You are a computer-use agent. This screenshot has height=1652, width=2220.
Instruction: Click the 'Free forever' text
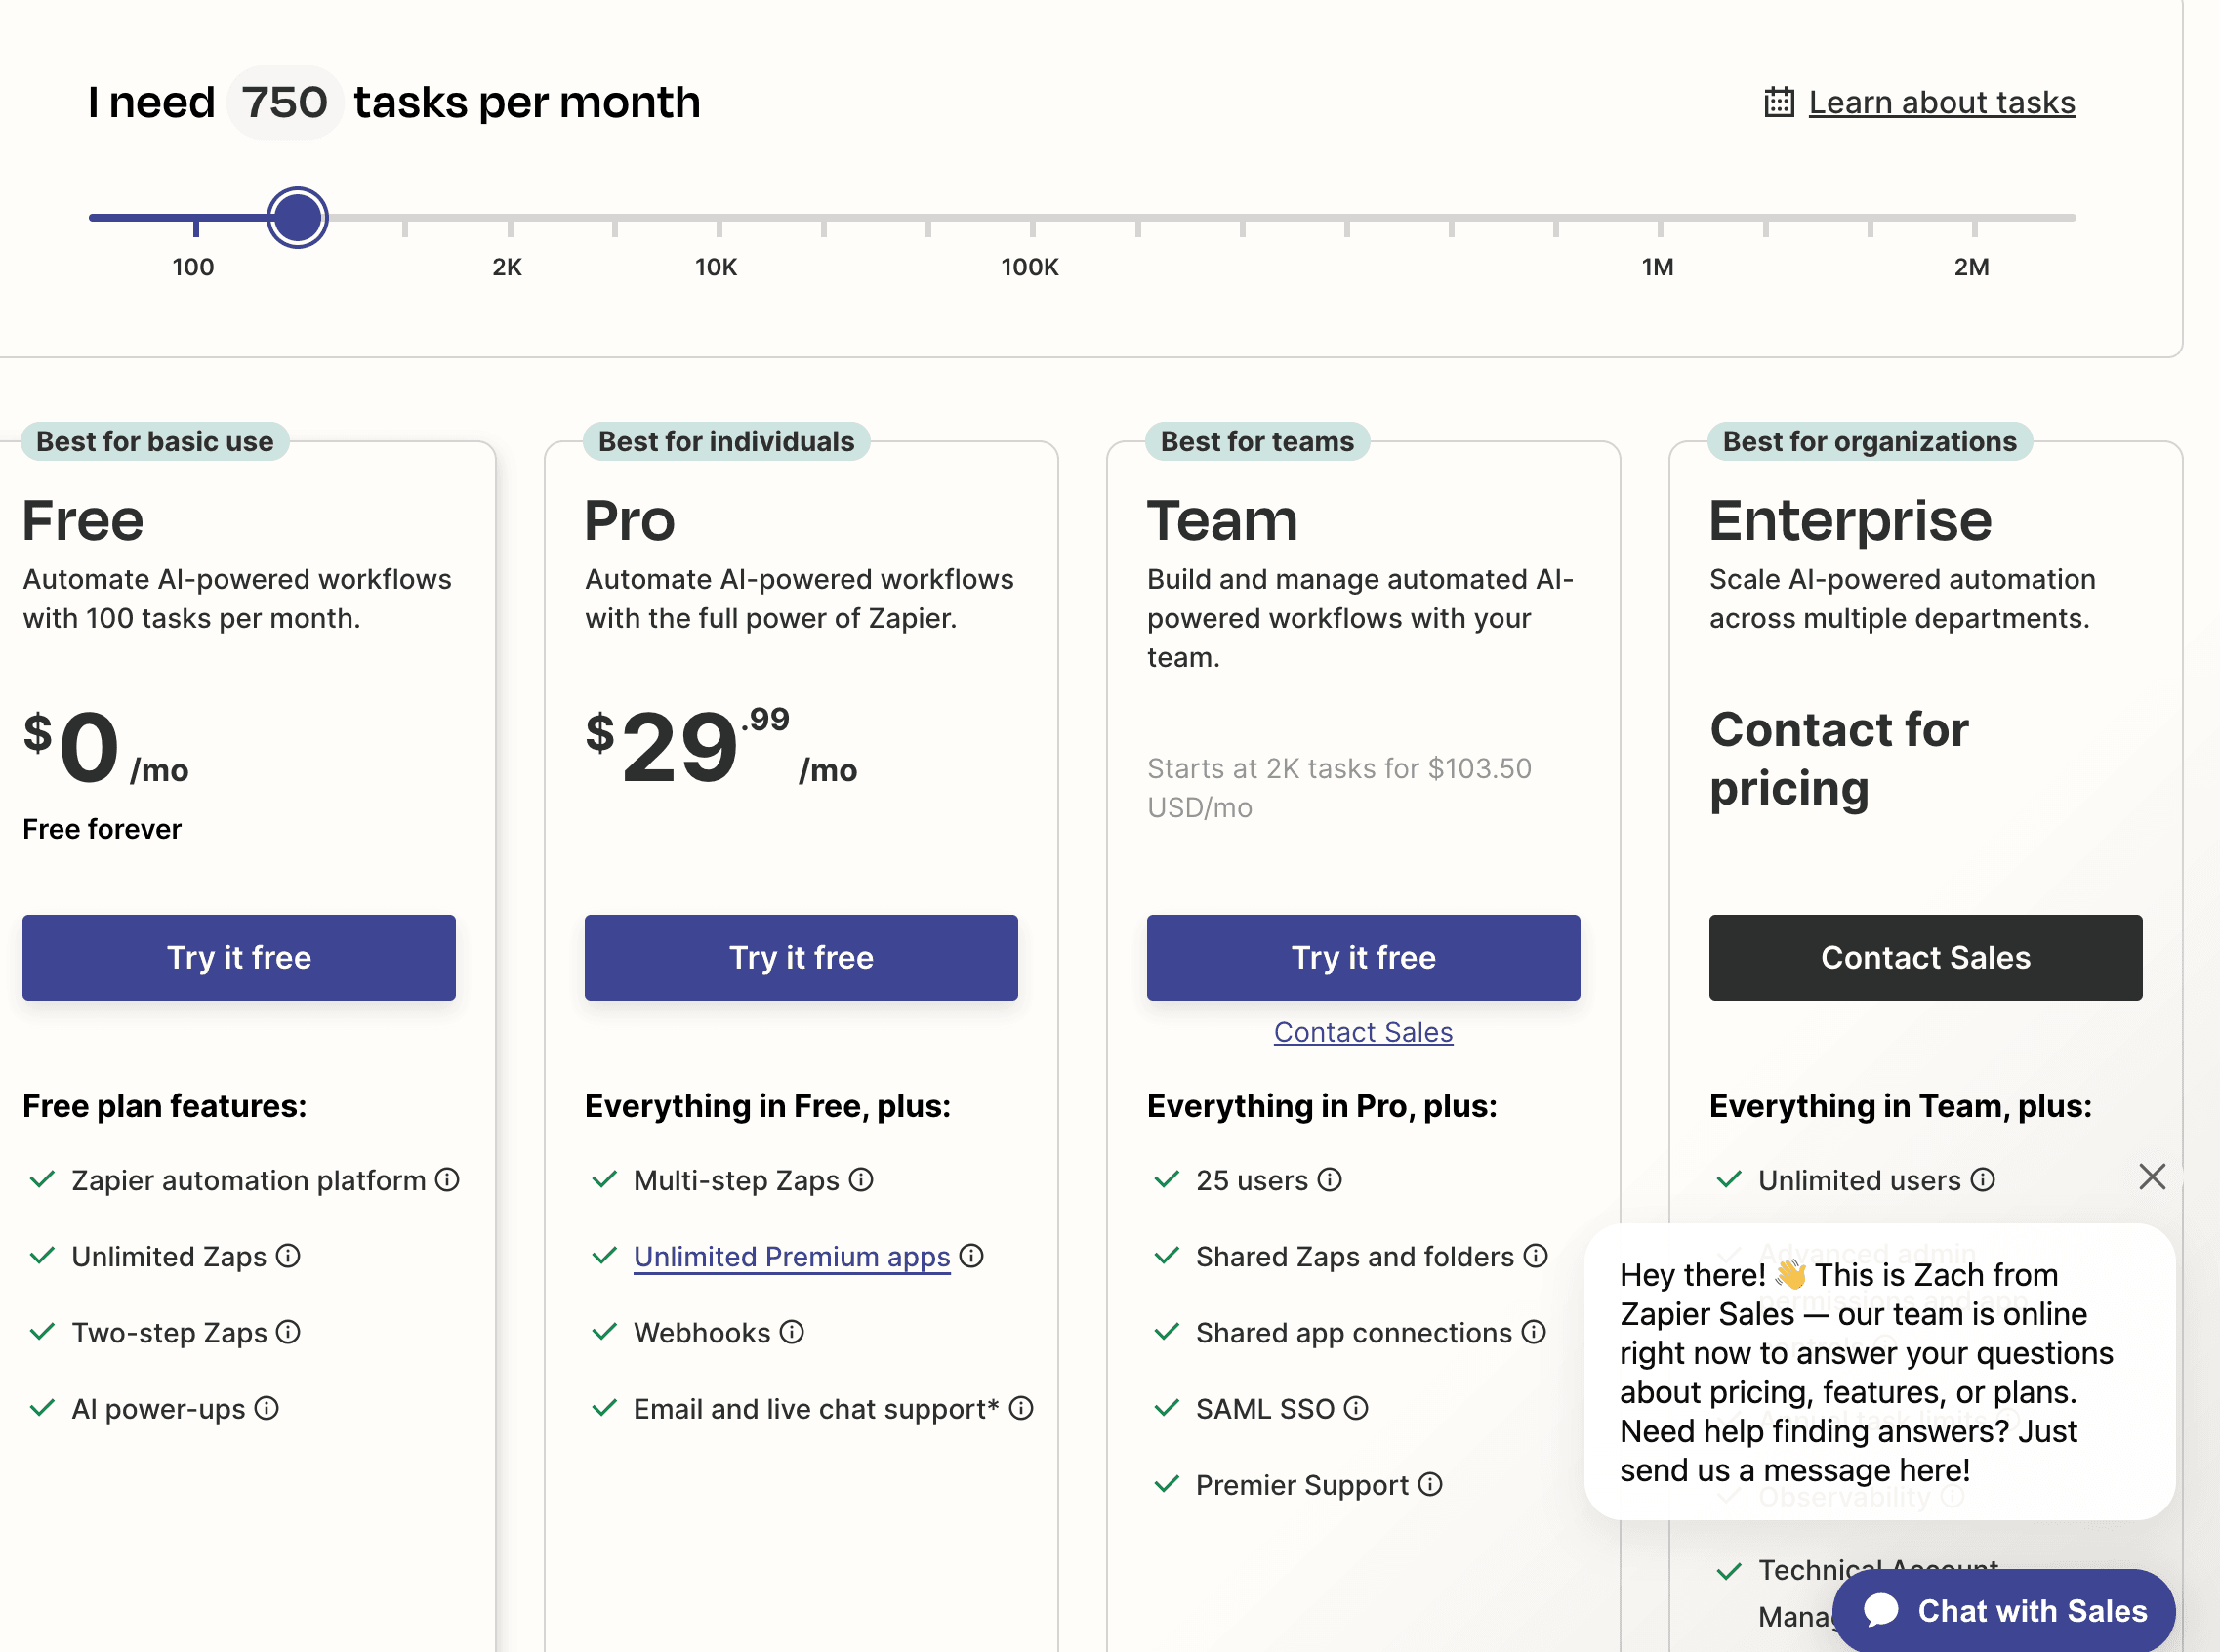[x=102, y=829]
